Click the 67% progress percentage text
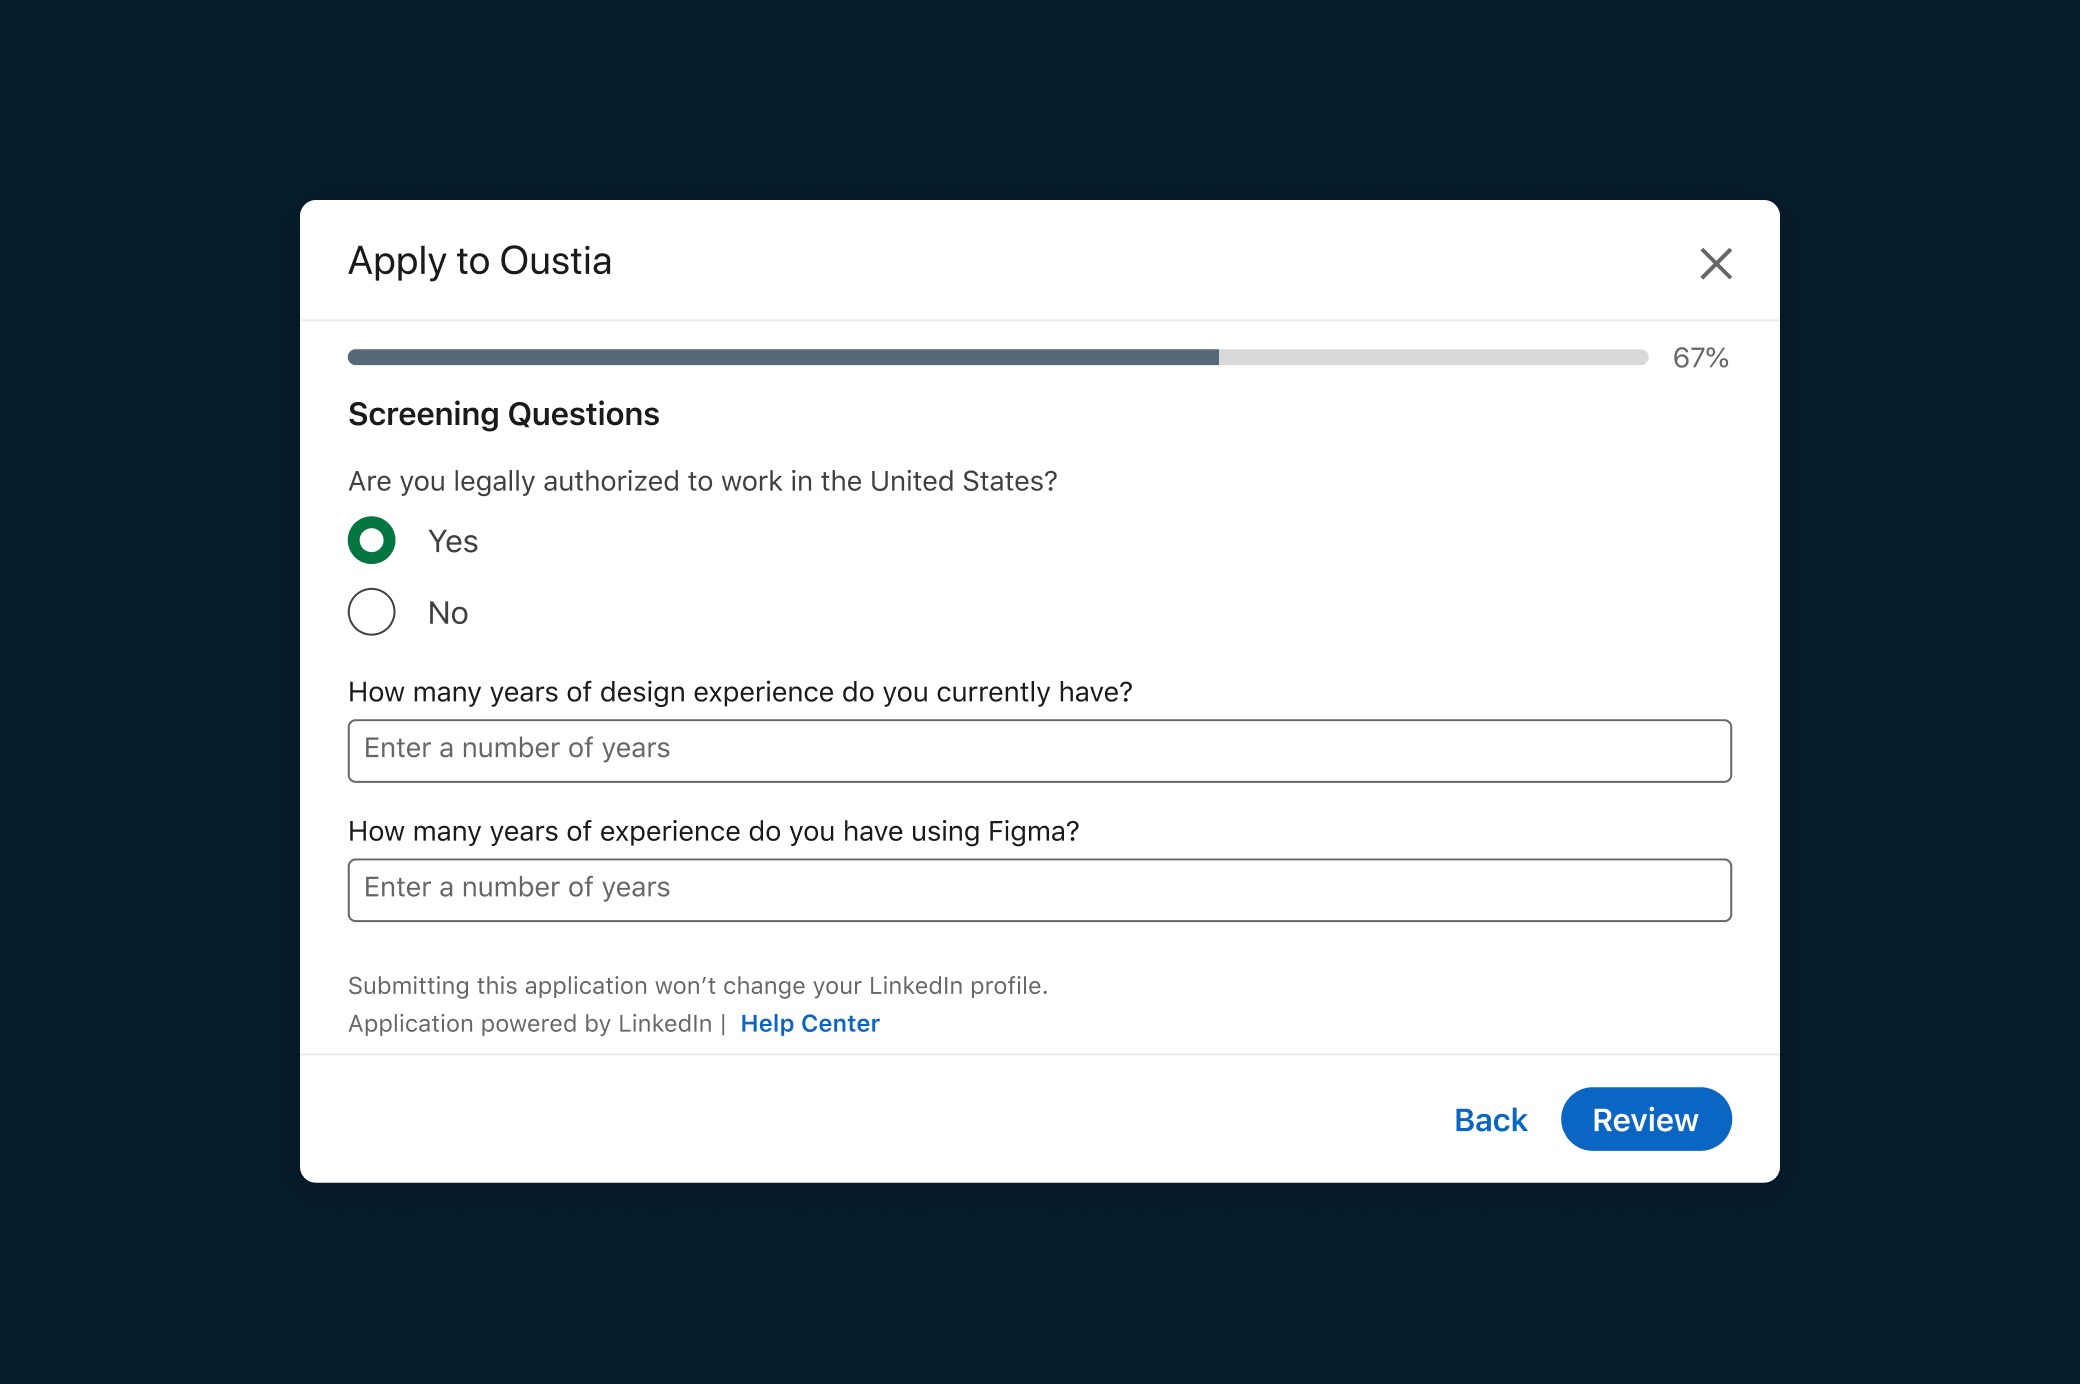The height and width of the screenshot is (1384, 2080). [1700, 358]
